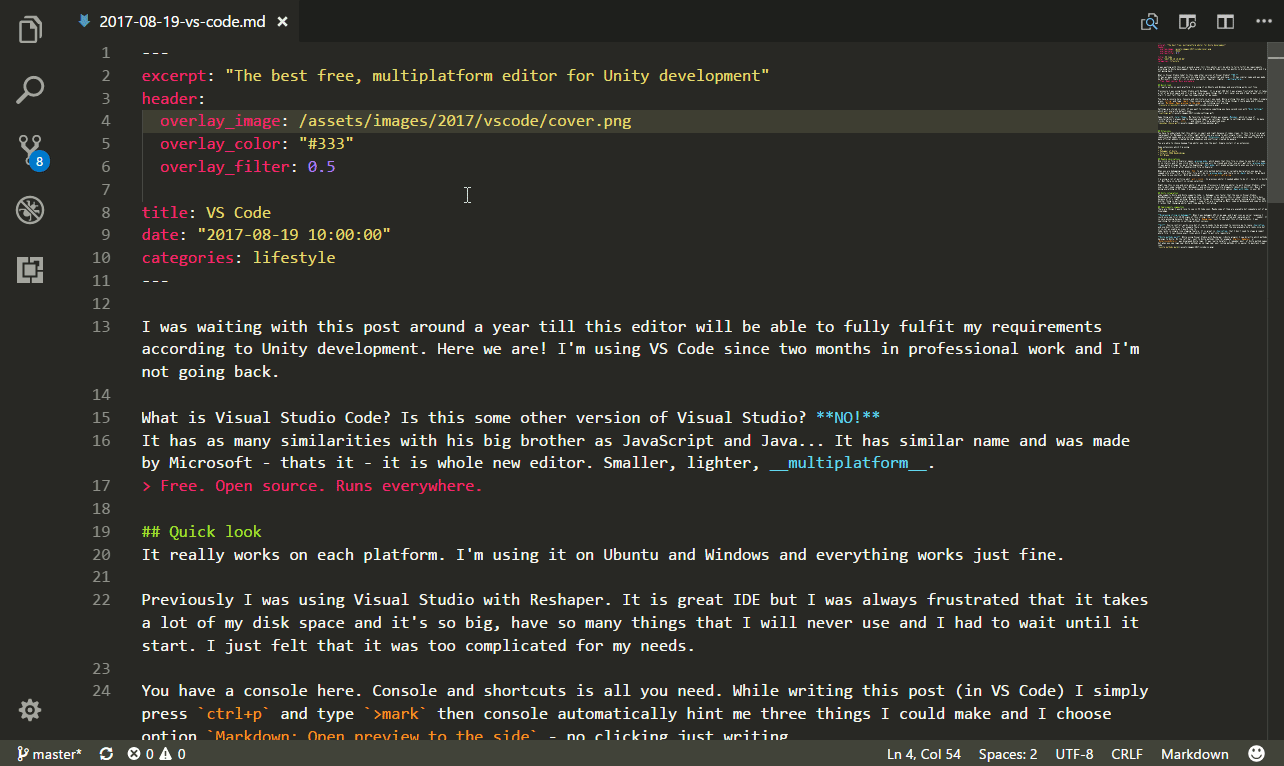Click the Markdown file icon on the tab
1284x766 pixels.
[x=84, y=21]
